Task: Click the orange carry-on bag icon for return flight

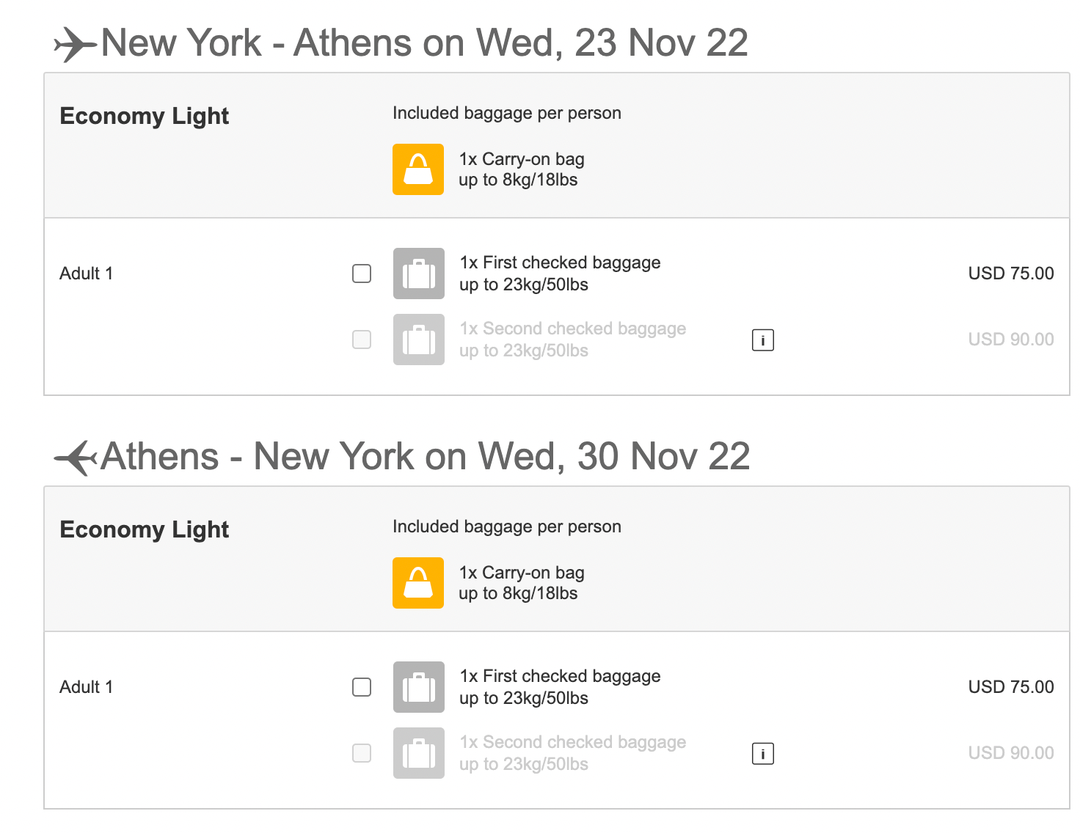Action: coord(417,583)
